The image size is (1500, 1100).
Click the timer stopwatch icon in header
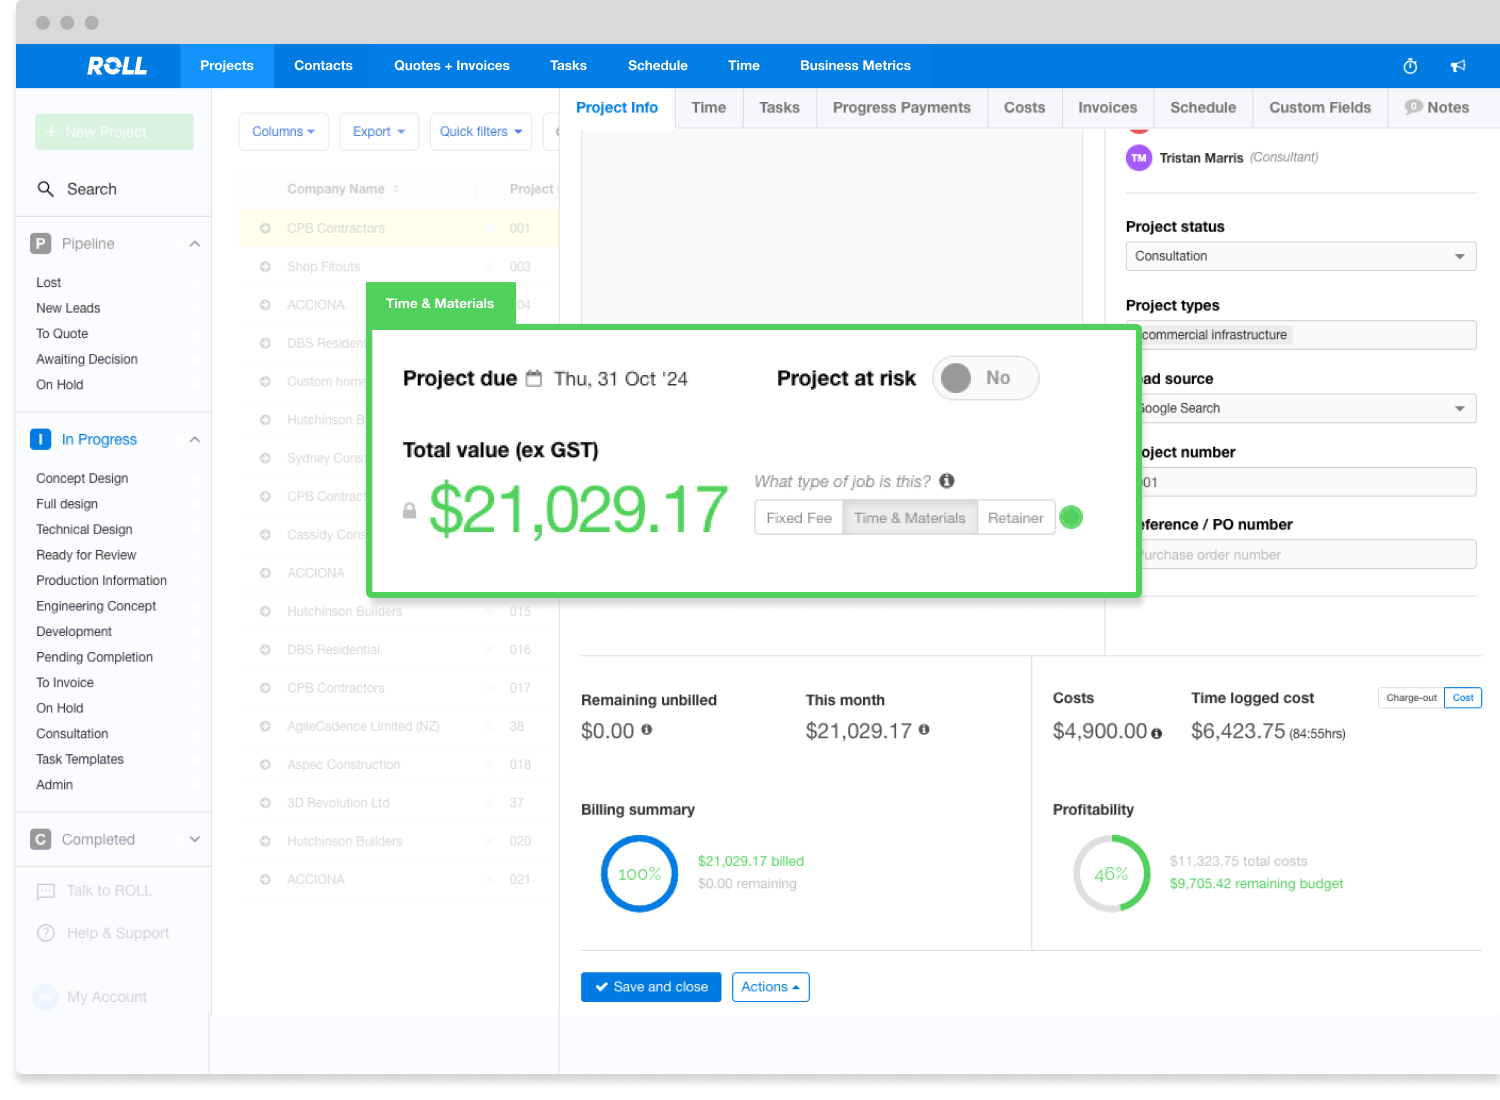point(1410,66)
